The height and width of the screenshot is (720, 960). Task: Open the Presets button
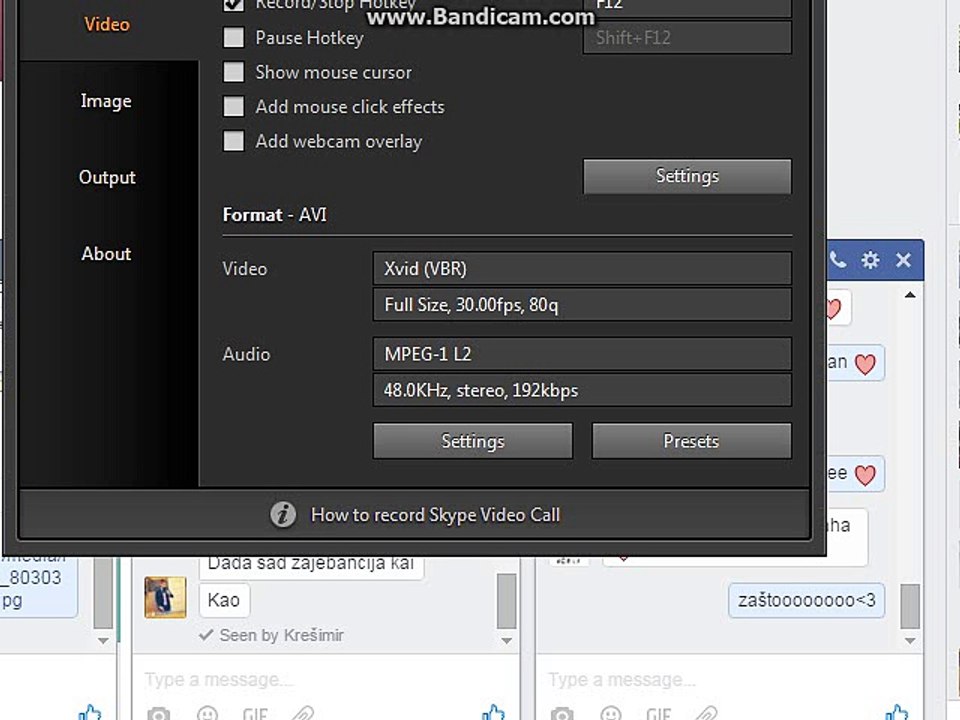(691, 441)
